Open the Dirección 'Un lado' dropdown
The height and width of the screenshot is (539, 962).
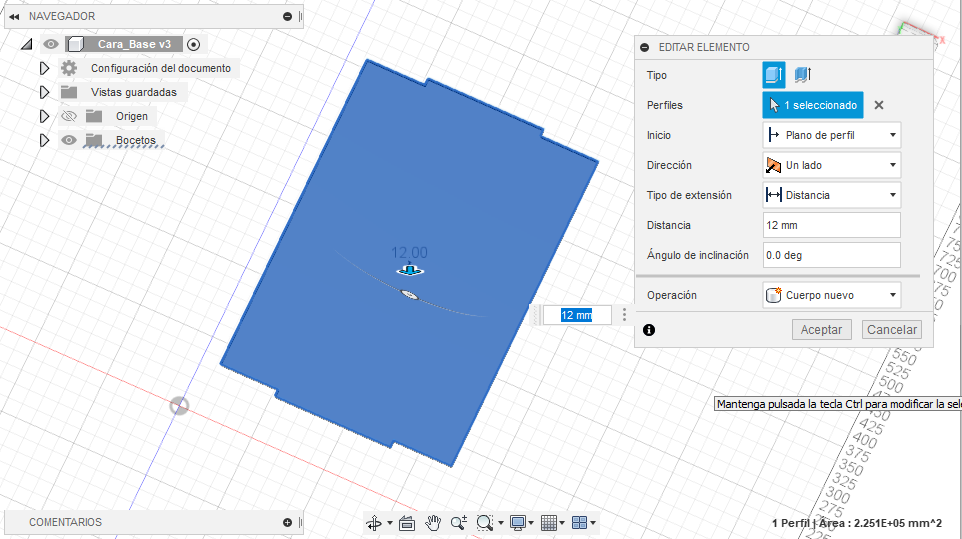(831, 165)
